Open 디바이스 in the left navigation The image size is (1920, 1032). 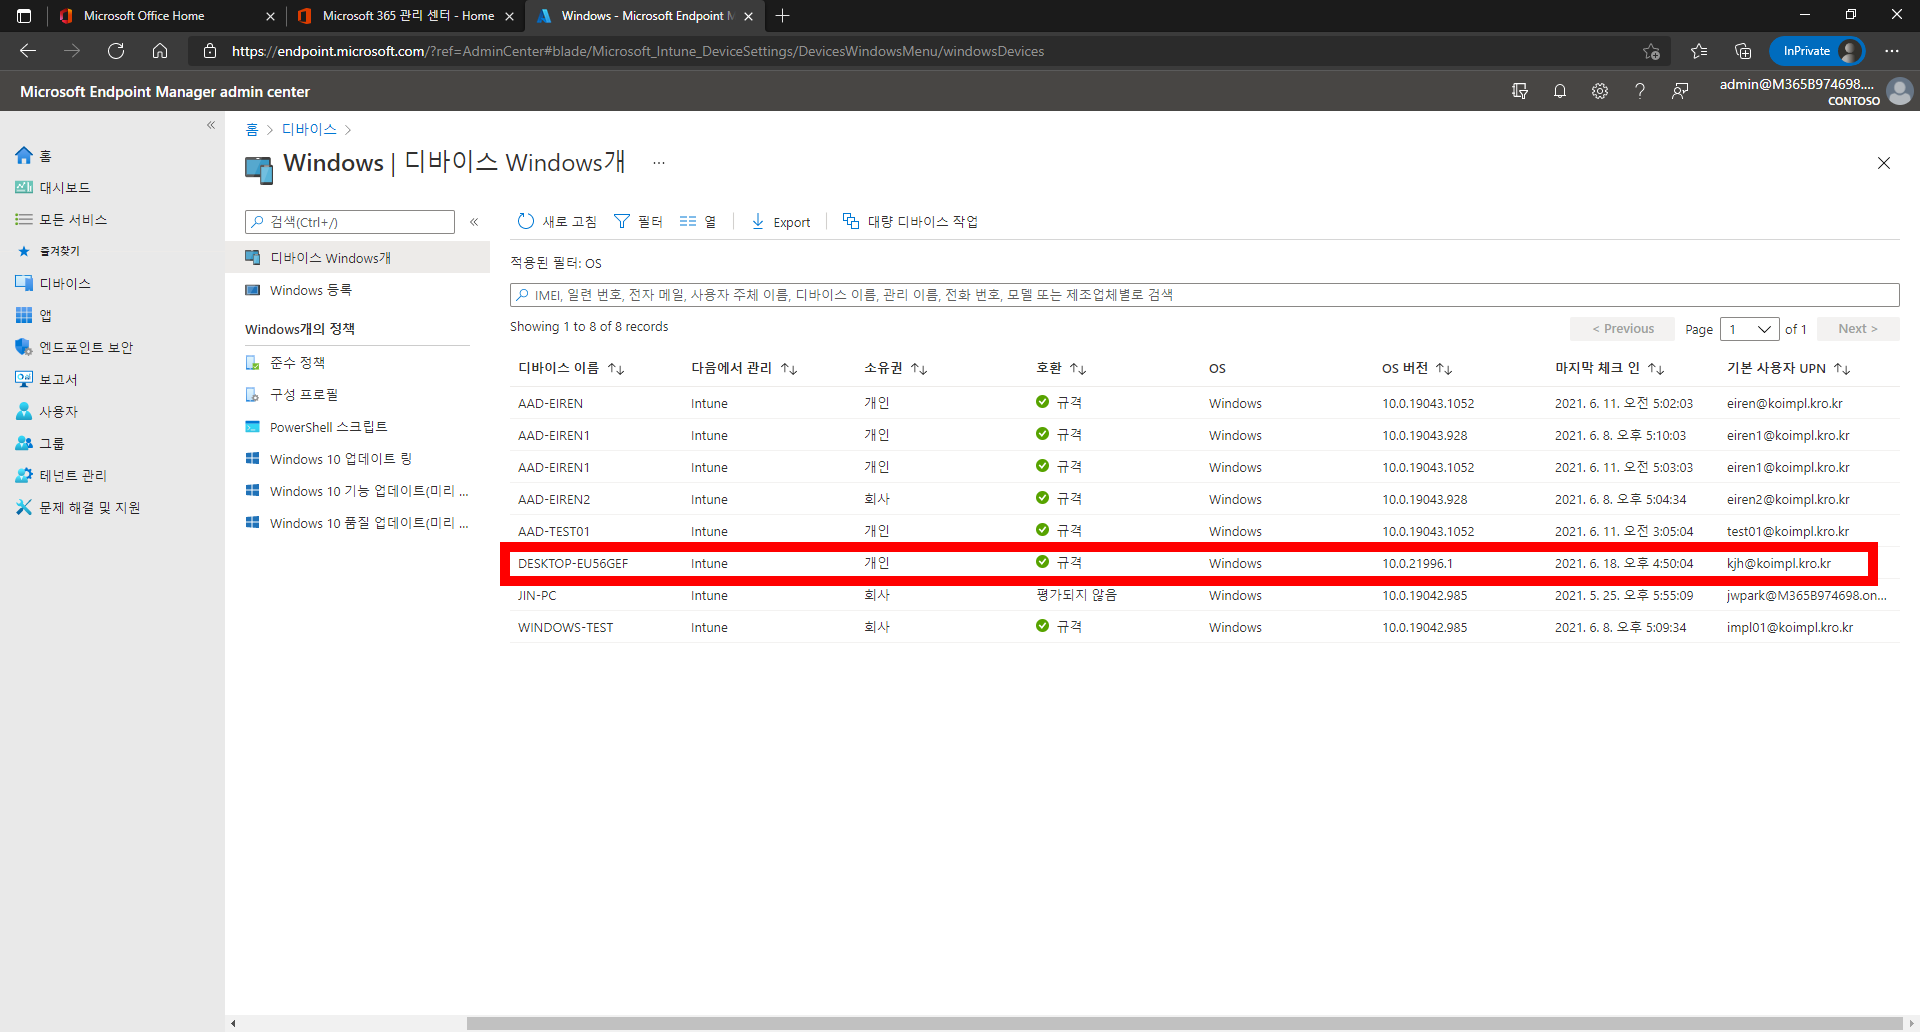53,284
